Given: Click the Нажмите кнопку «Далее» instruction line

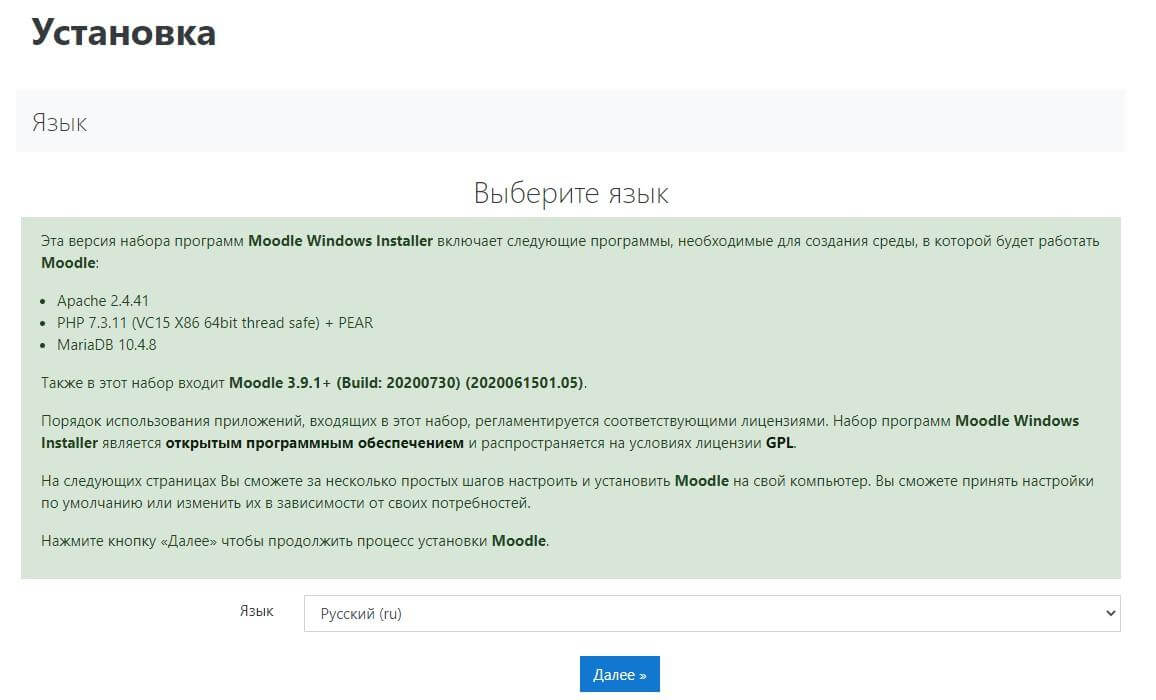Looking at the screenshot, I should point(295,541).
